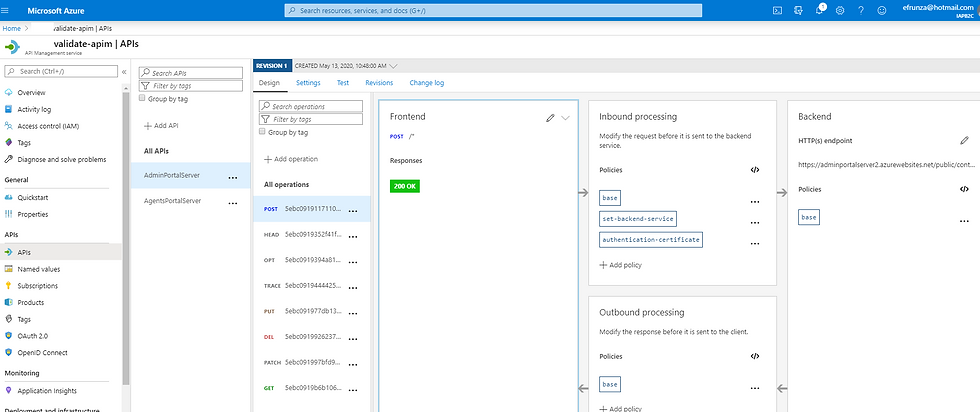The height and width of the screenshot is (412, 980).
Task: Open the authentication-certificate policy
Action: (651, 239)
